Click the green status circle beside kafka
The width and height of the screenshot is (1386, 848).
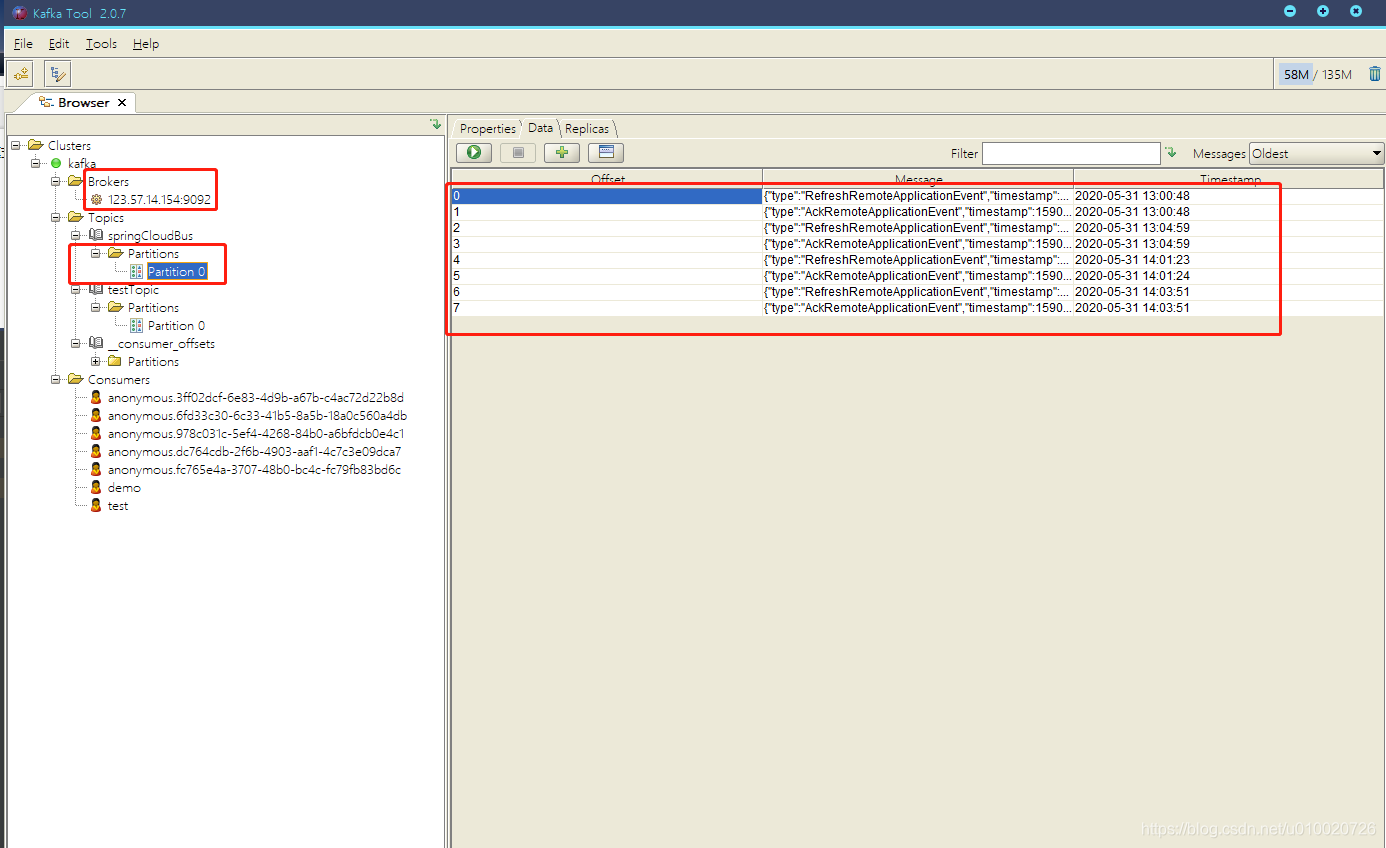click(x=56, y=163)
